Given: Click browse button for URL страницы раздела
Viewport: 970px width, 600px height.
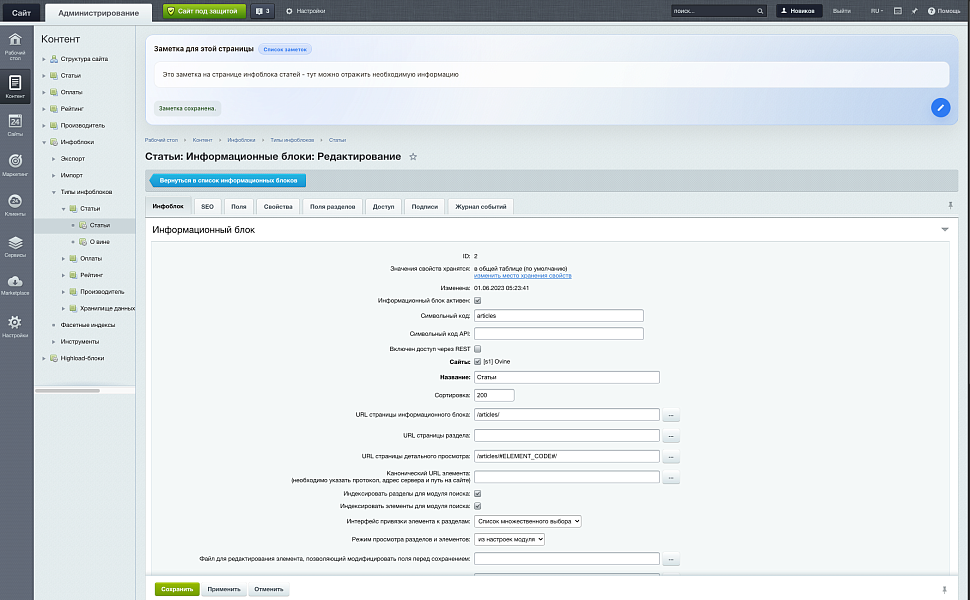Looking at the screenshot, I should [671, 436].
